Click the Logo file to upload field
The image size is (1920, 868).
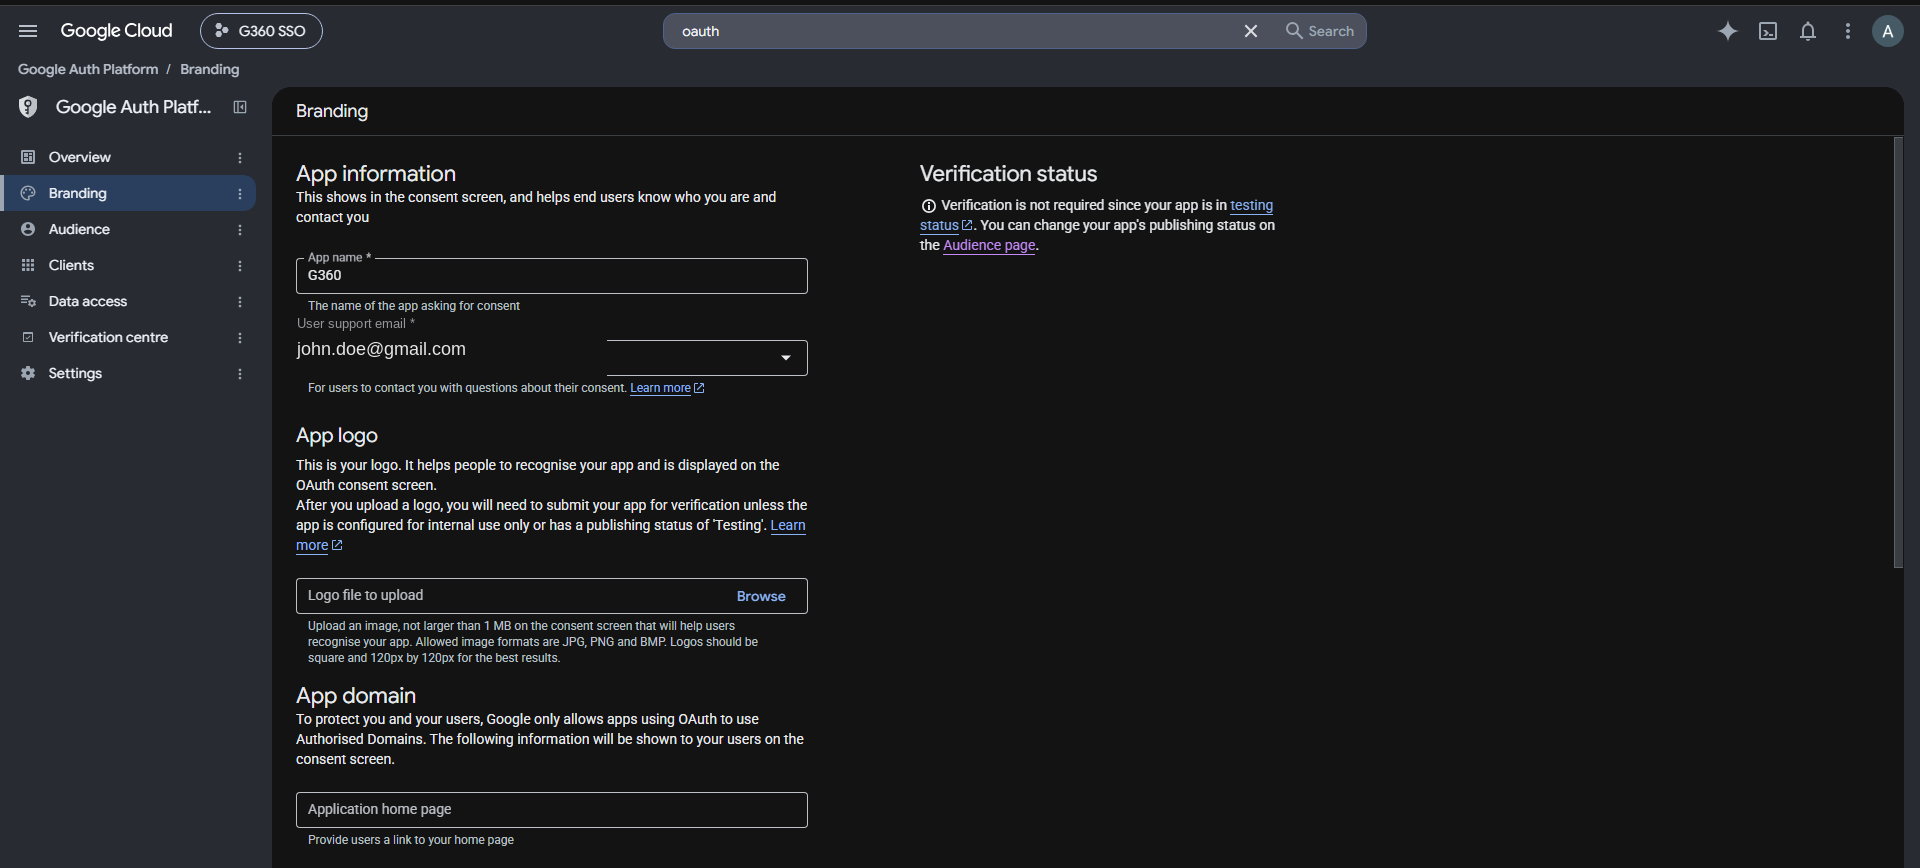(551, 596)
